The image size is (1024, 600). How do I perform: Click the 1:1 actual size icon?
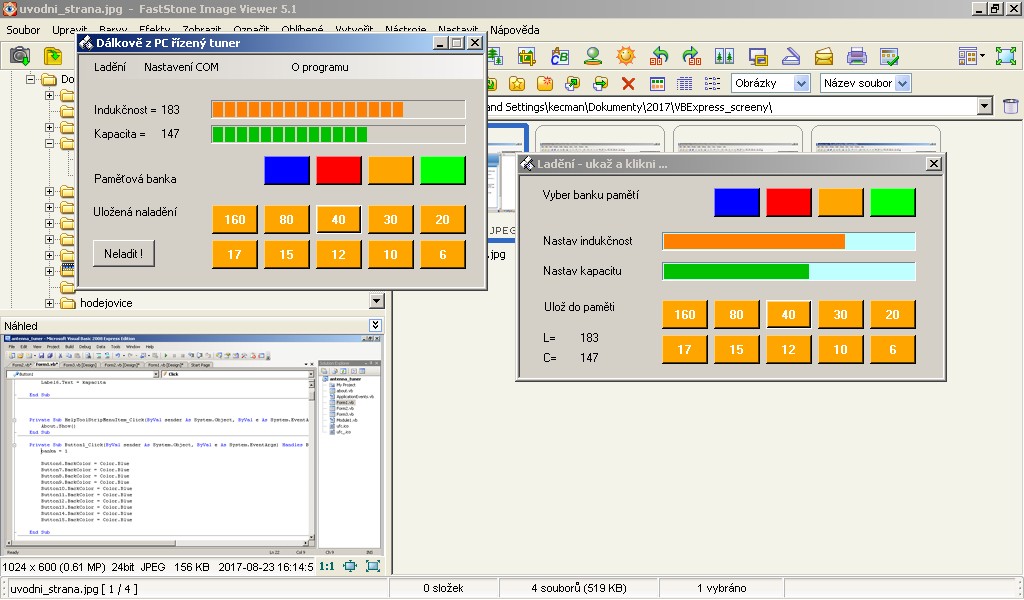[327, 566]
